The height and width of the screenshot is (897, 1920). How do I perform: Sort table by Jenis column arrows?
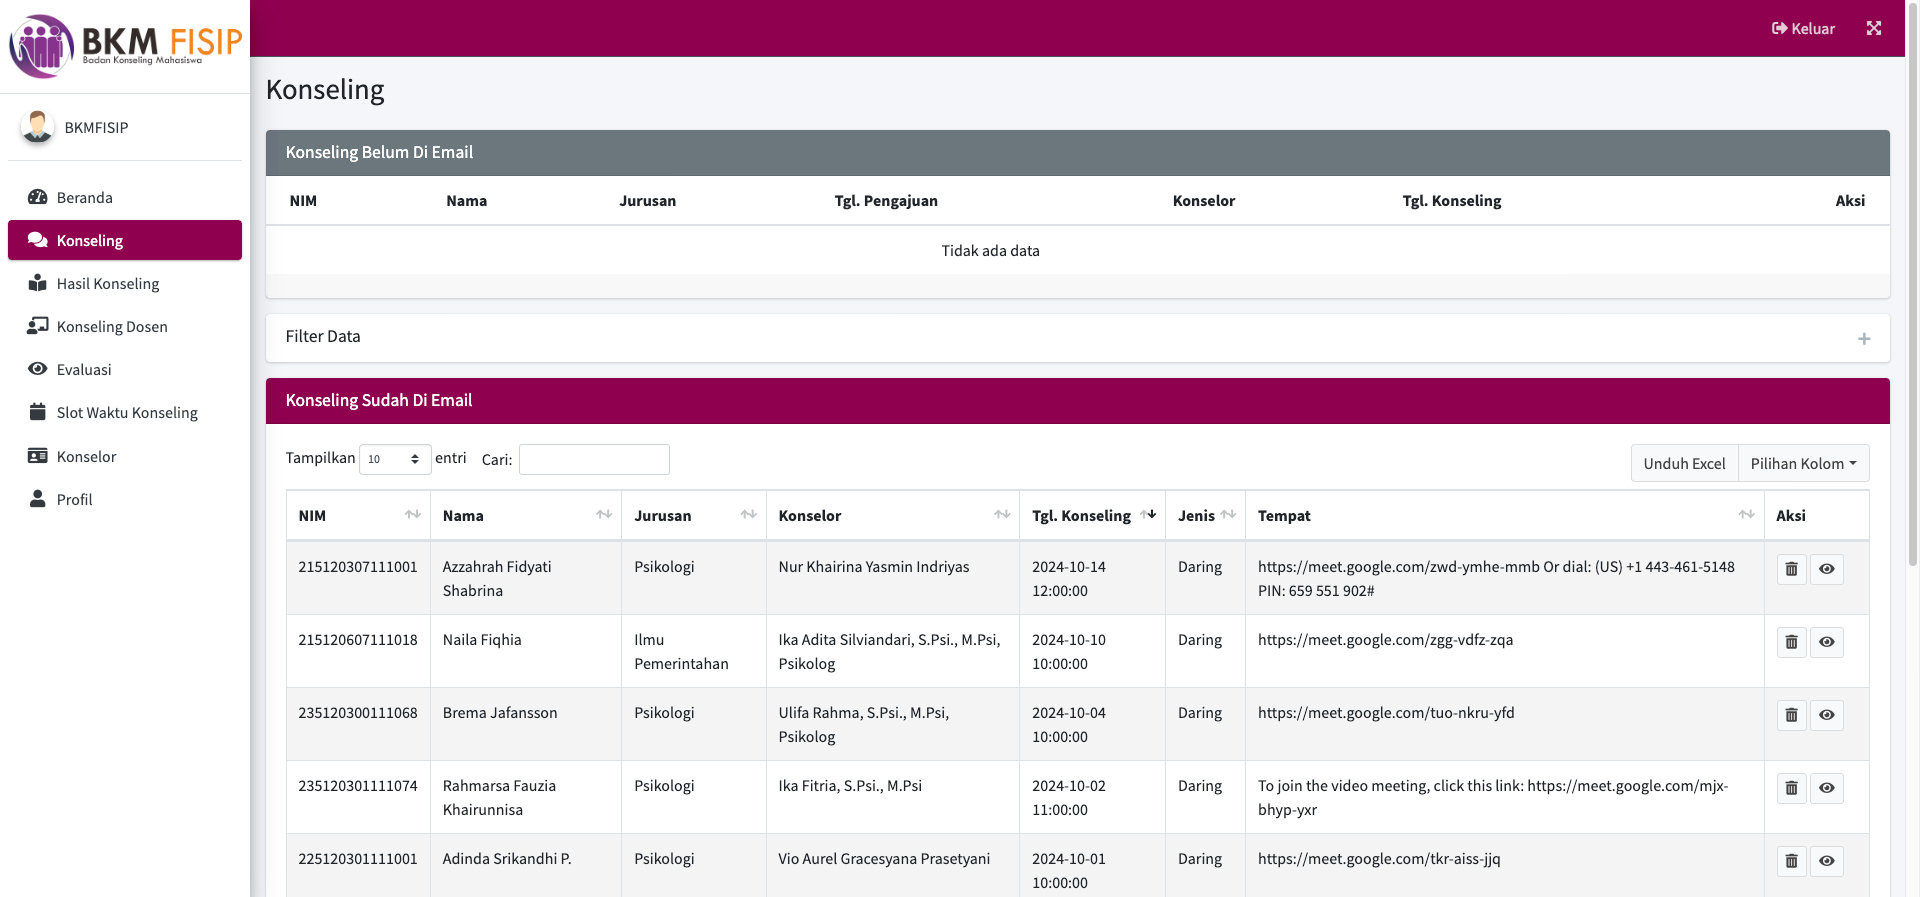coord(1228,515)
